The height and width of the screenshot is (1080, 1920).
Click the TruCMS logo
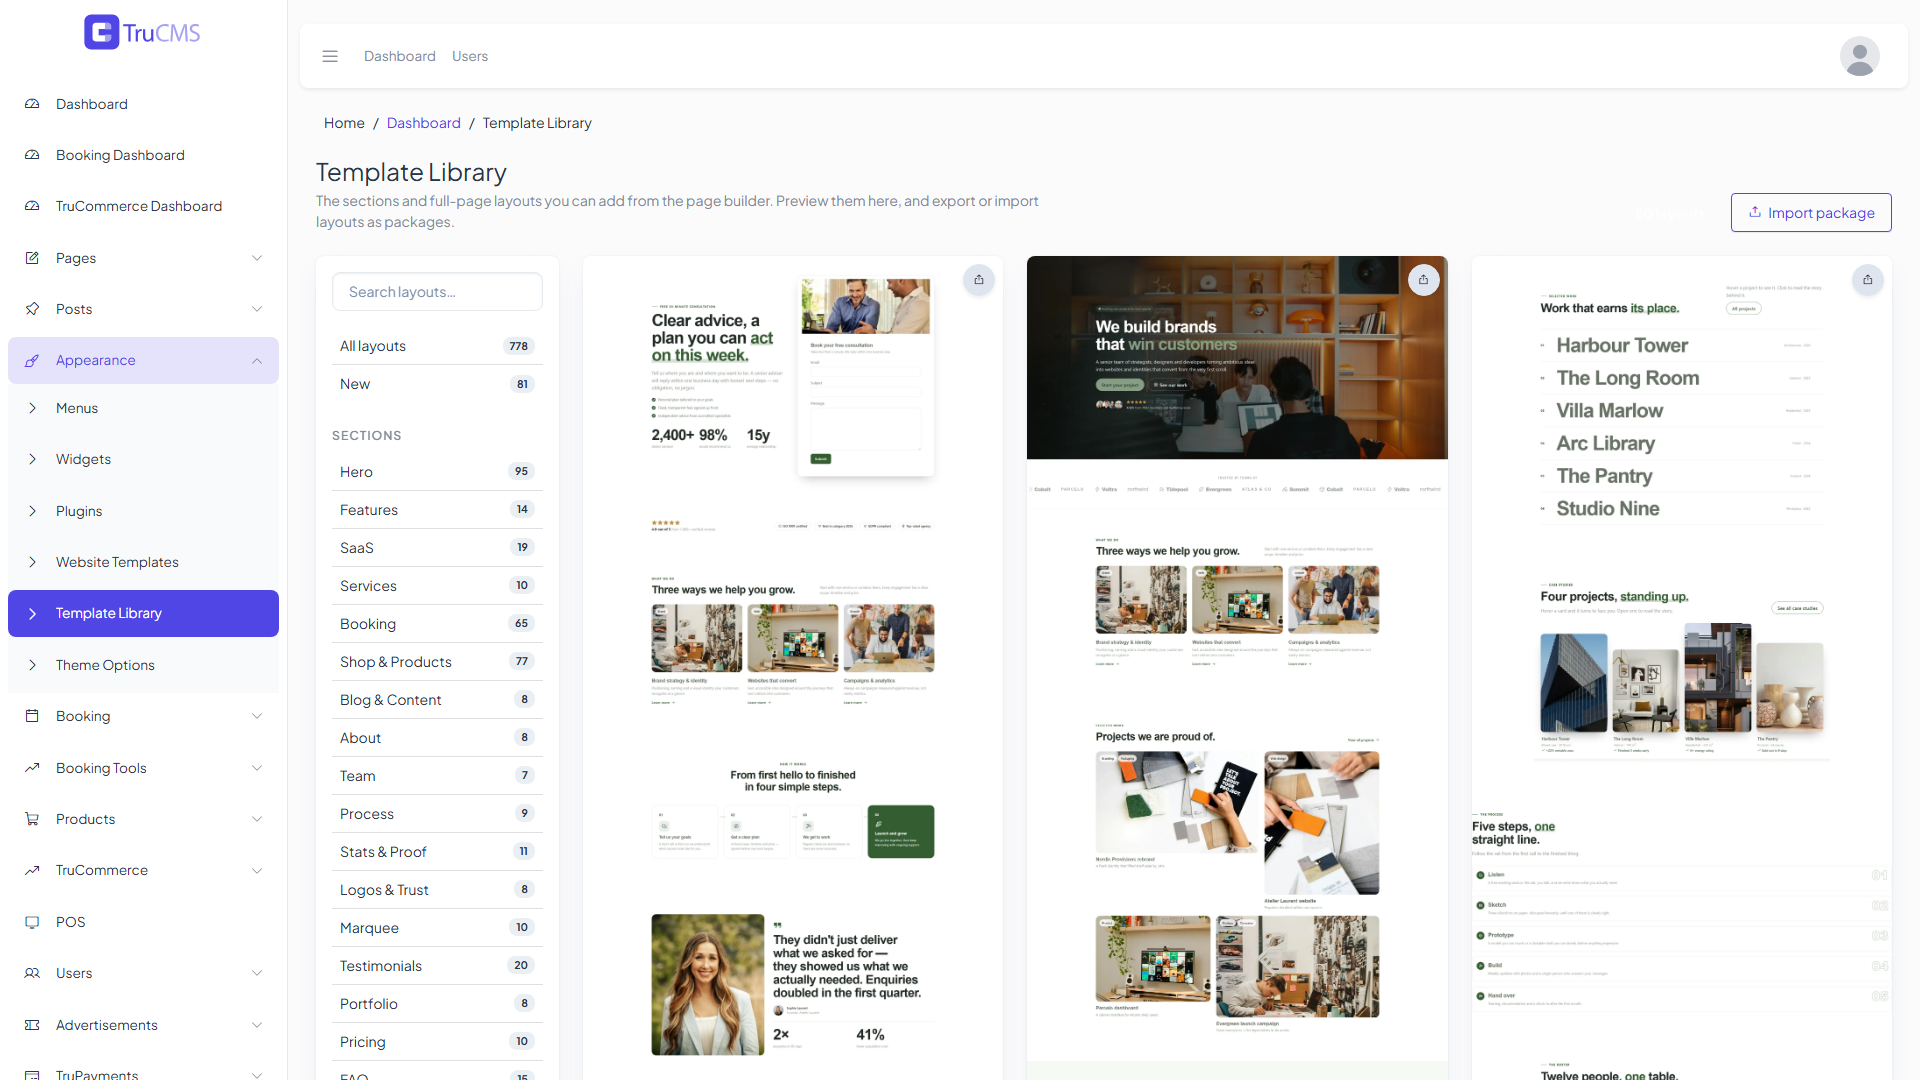click(142, 33)
